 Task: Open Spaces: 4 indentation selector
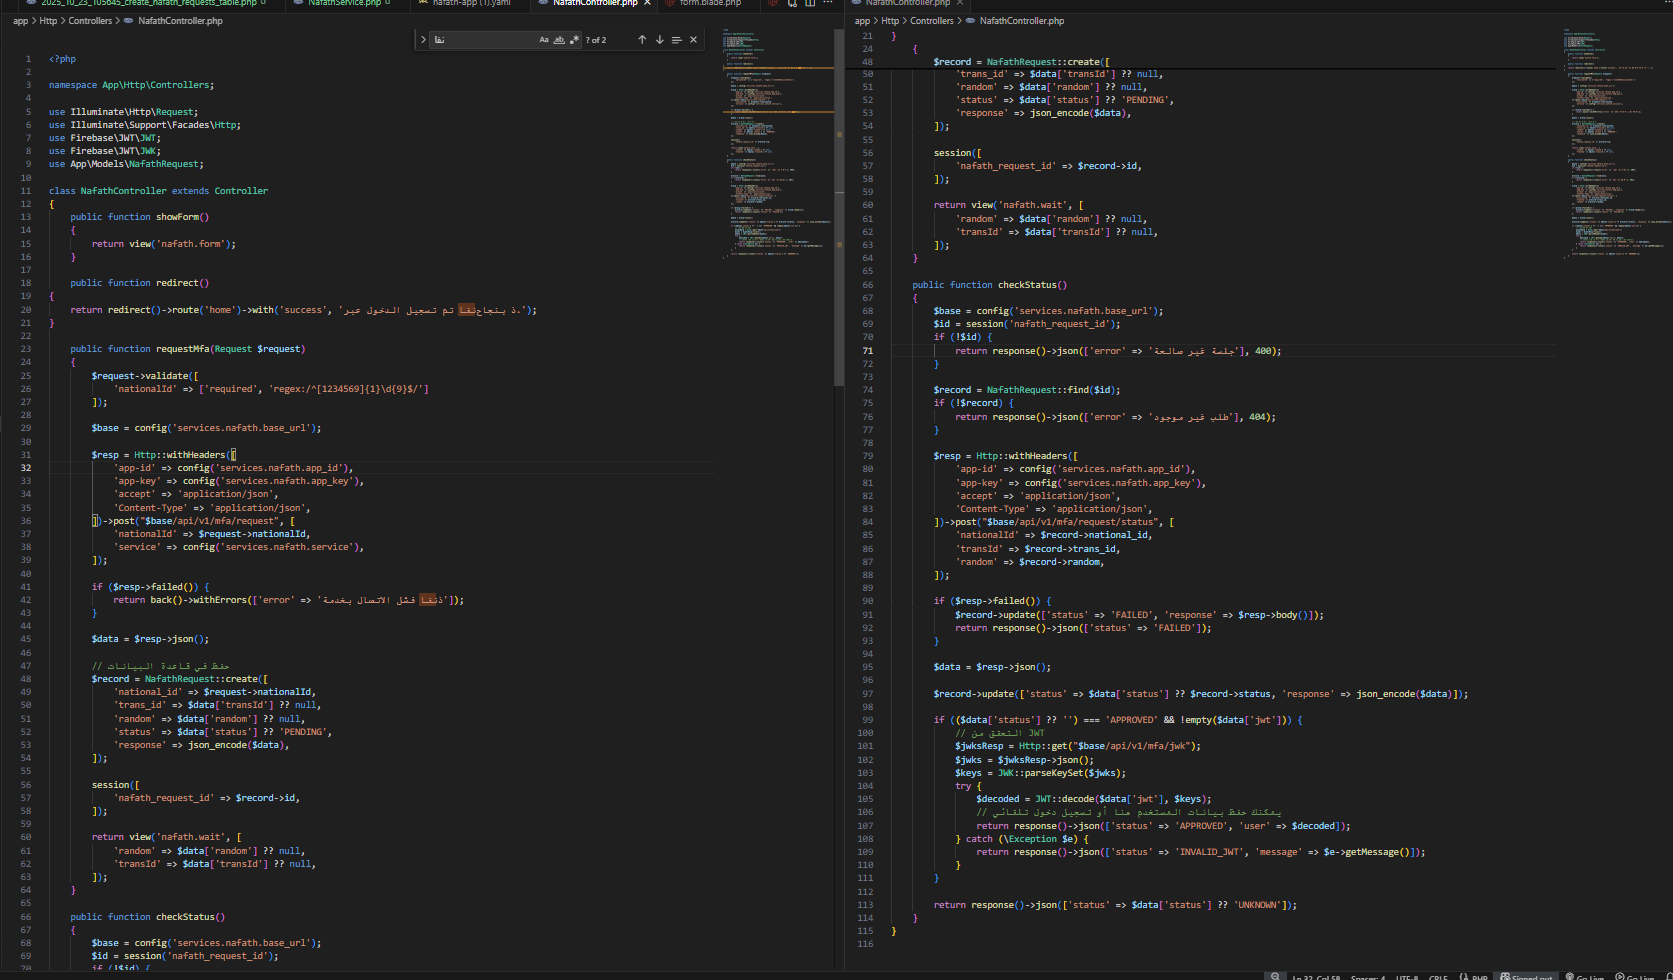pos(1367,977)
